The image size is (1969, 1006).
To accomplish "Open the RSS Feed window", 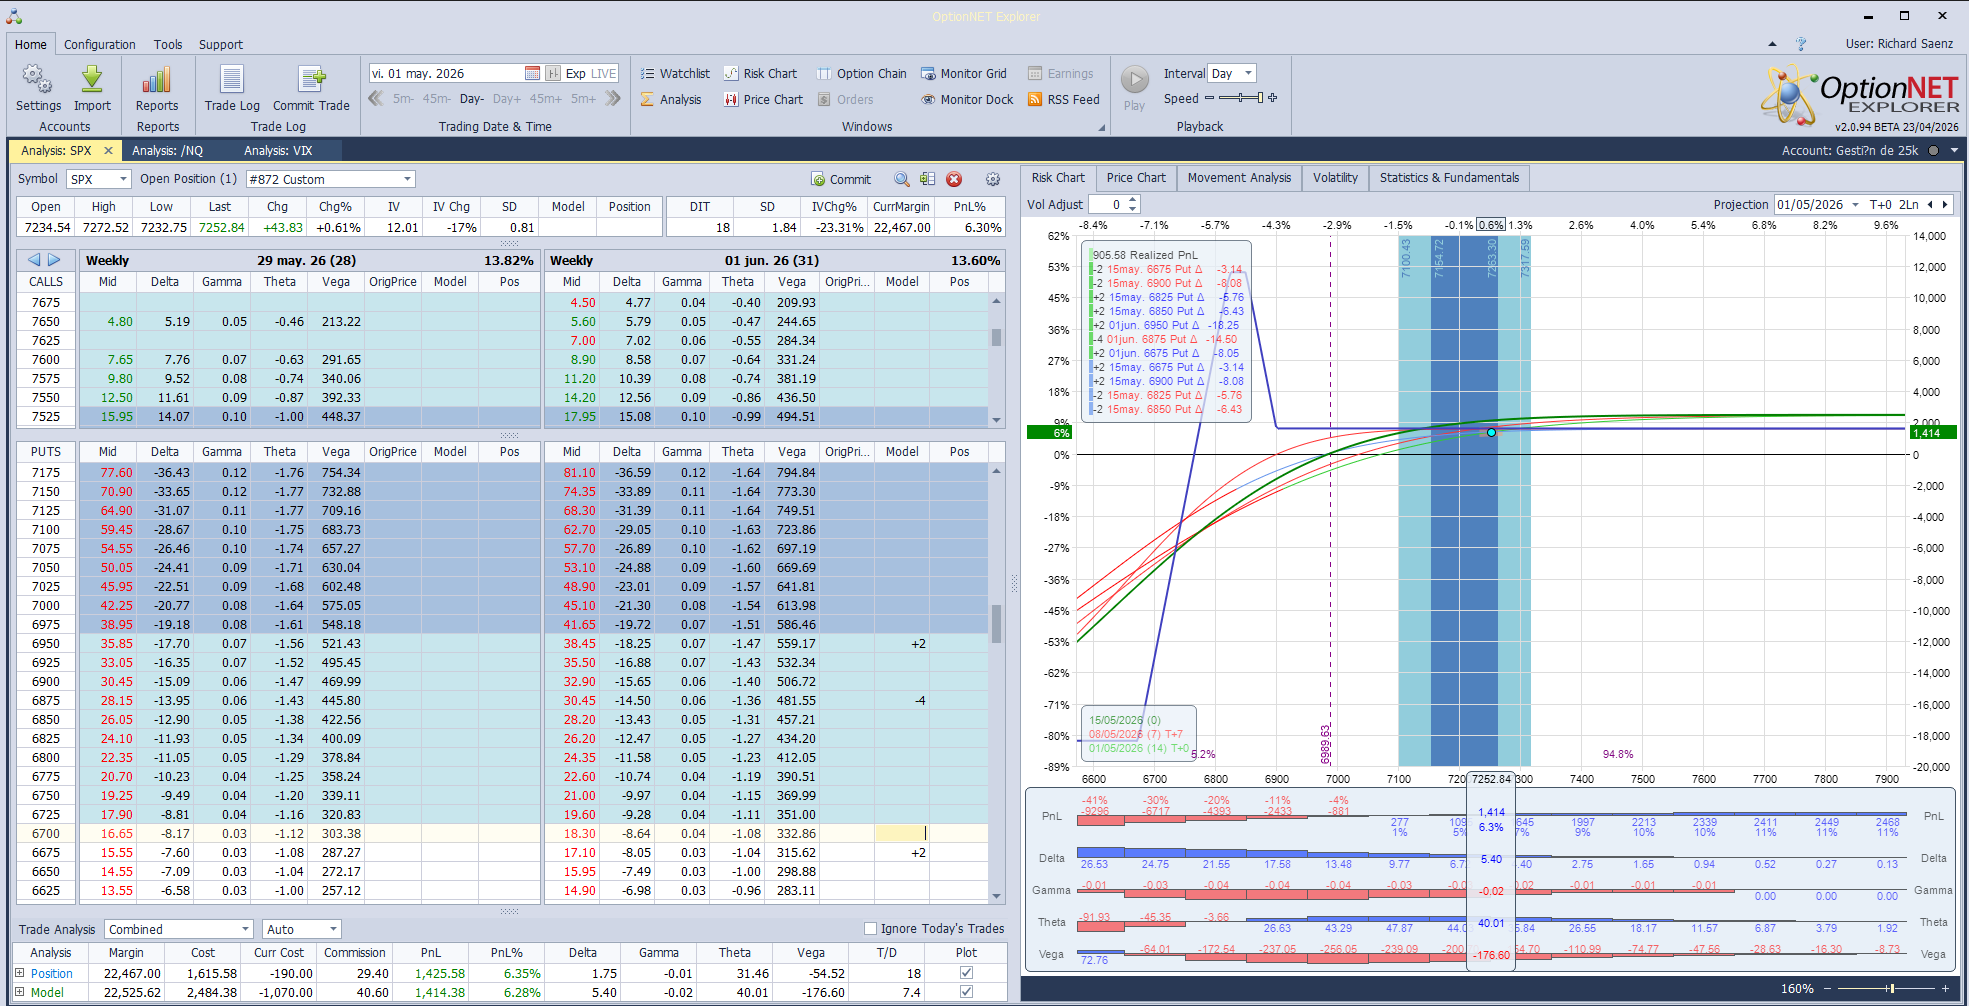I will (x=1063, y=99).
